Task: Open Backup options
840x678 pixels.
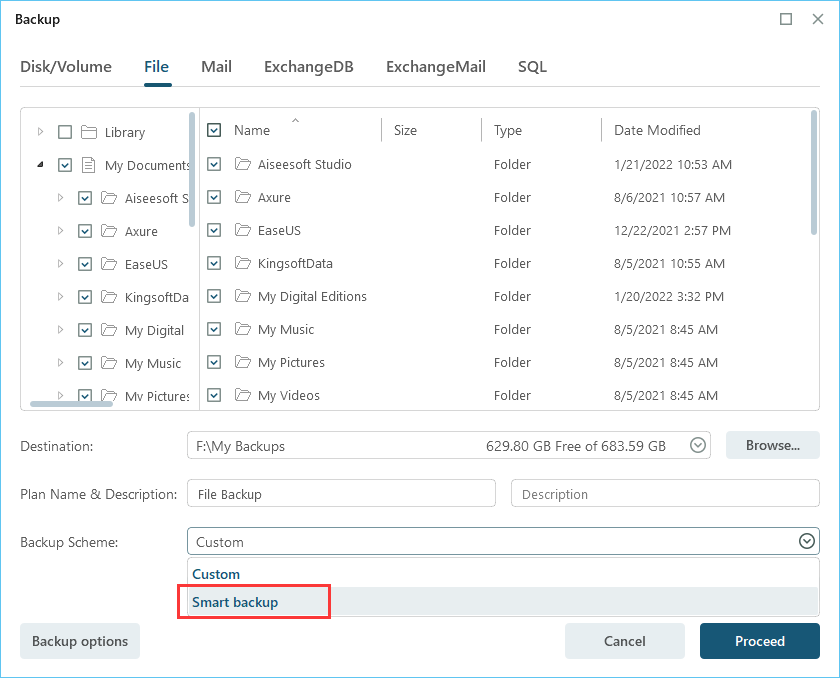Action: 80,641
